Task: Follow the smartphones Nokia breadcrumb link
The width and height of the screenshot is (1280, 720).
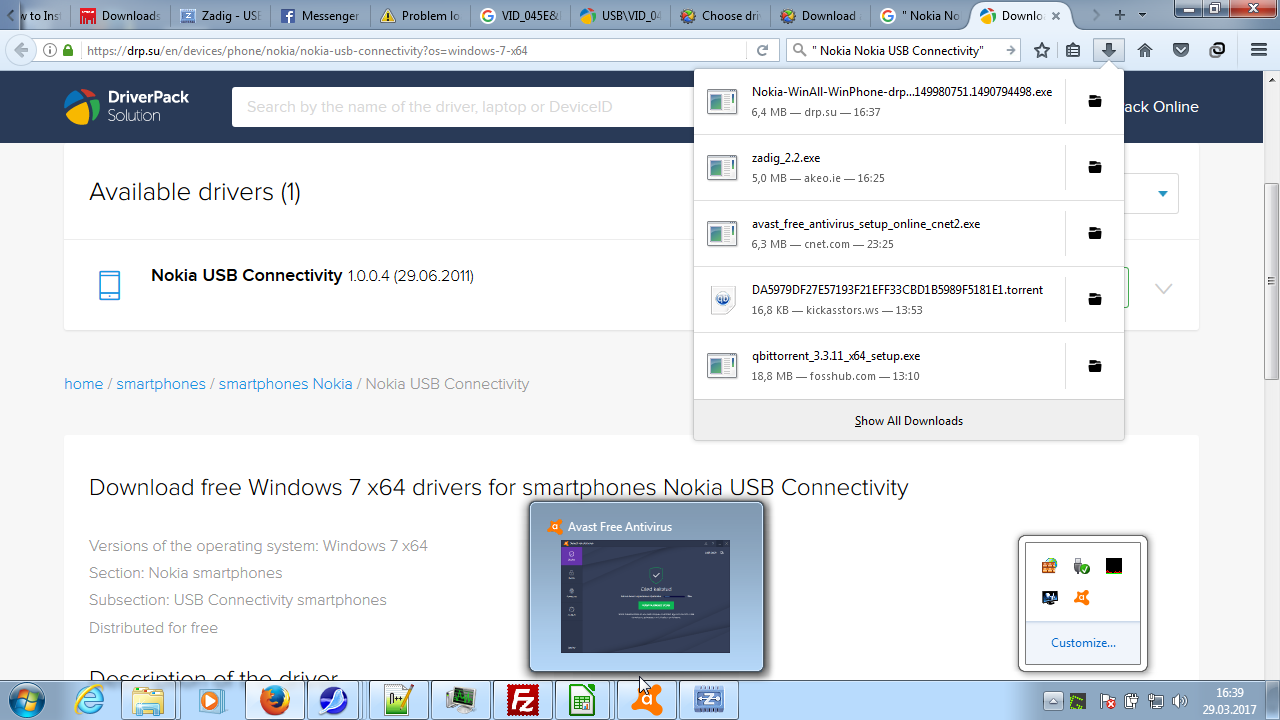Action: click(x=285, y=384)
